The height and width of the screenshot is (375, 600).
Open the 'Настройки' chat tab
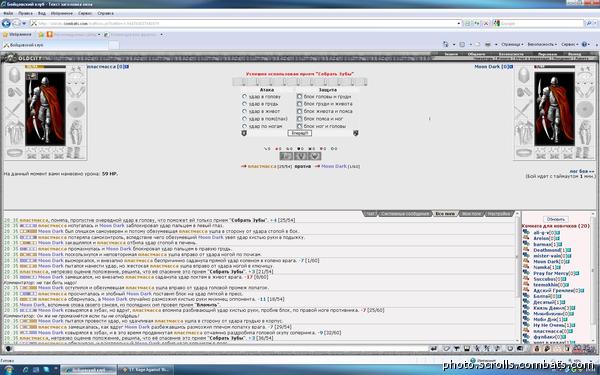coord(499,214)
